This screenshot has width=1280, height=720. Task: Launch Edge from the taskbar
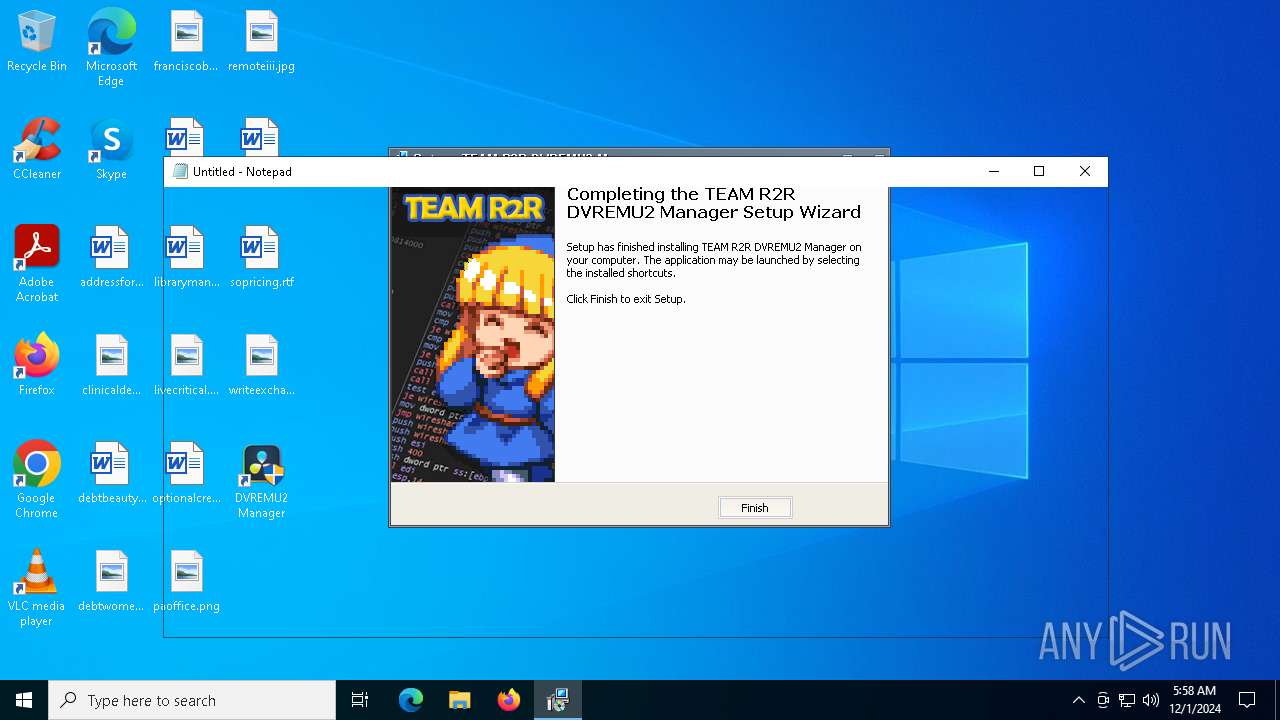[411, 700]
